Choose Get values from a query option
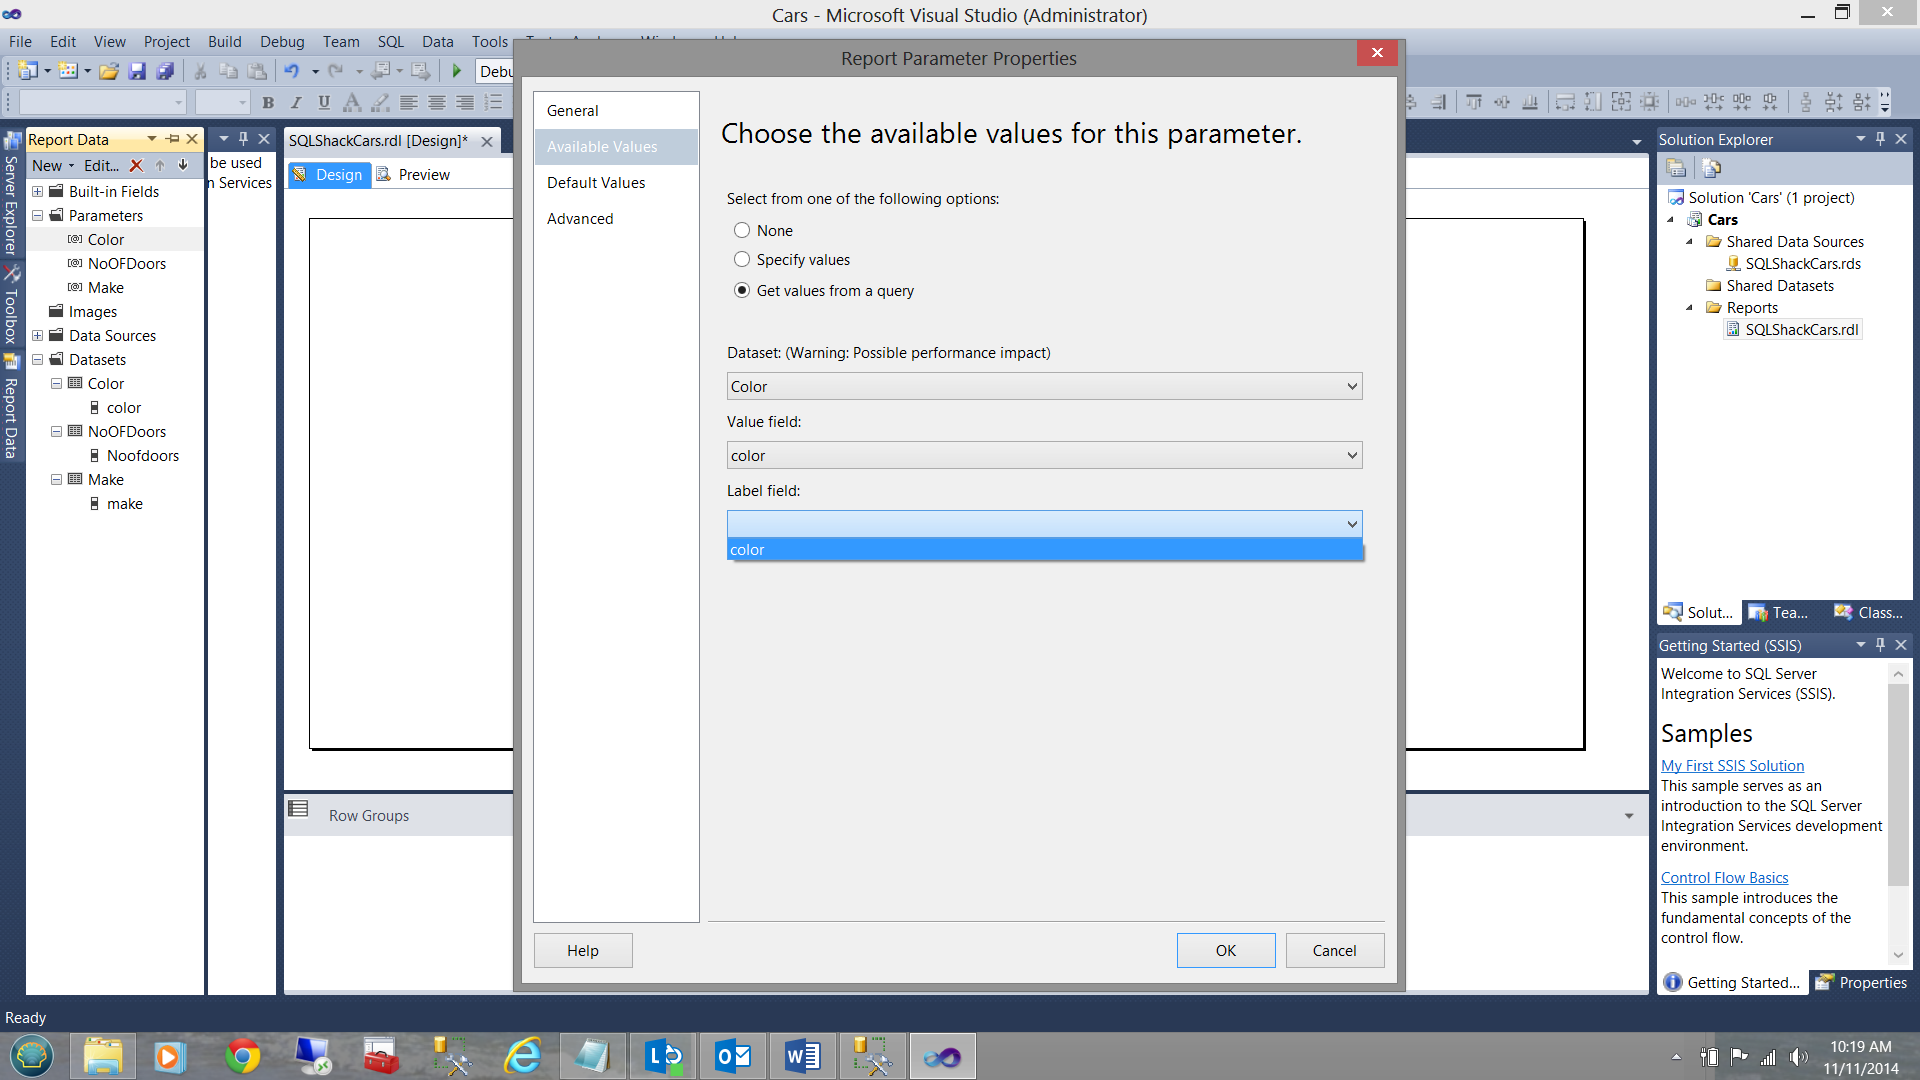The width and height of the screenshot is (1920, 1080). click(742, 291)
